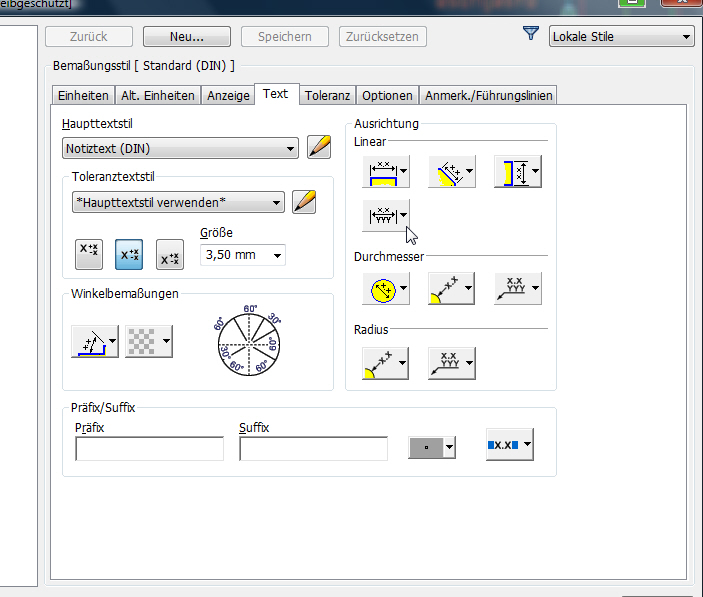
Task: Click into the Suffix input field
Action: tap(313, 449)
